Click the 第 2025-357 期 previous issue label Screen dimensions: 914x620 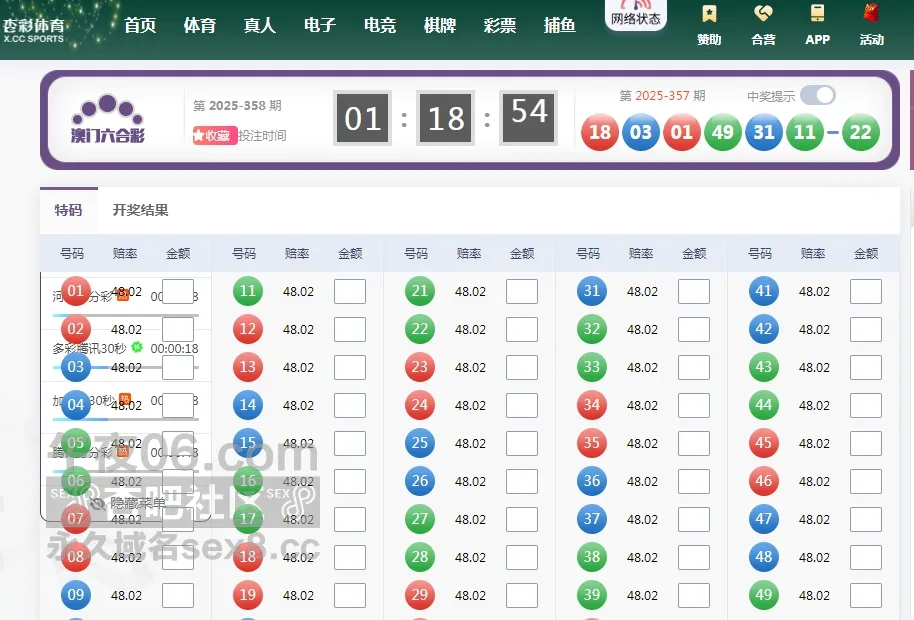(662, 96)
